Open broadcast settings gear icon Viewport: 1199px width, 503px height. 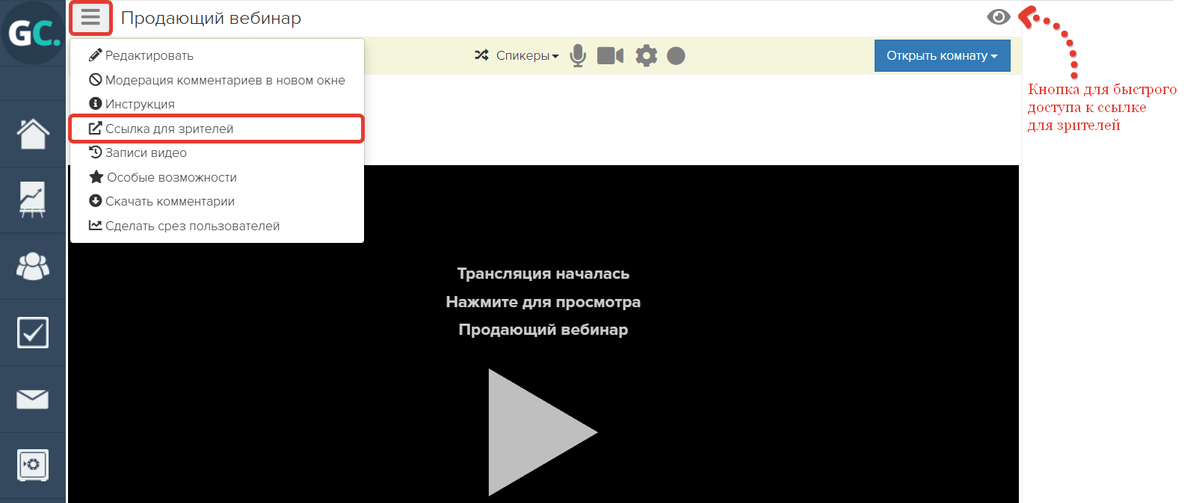click(x=646, y=56)
